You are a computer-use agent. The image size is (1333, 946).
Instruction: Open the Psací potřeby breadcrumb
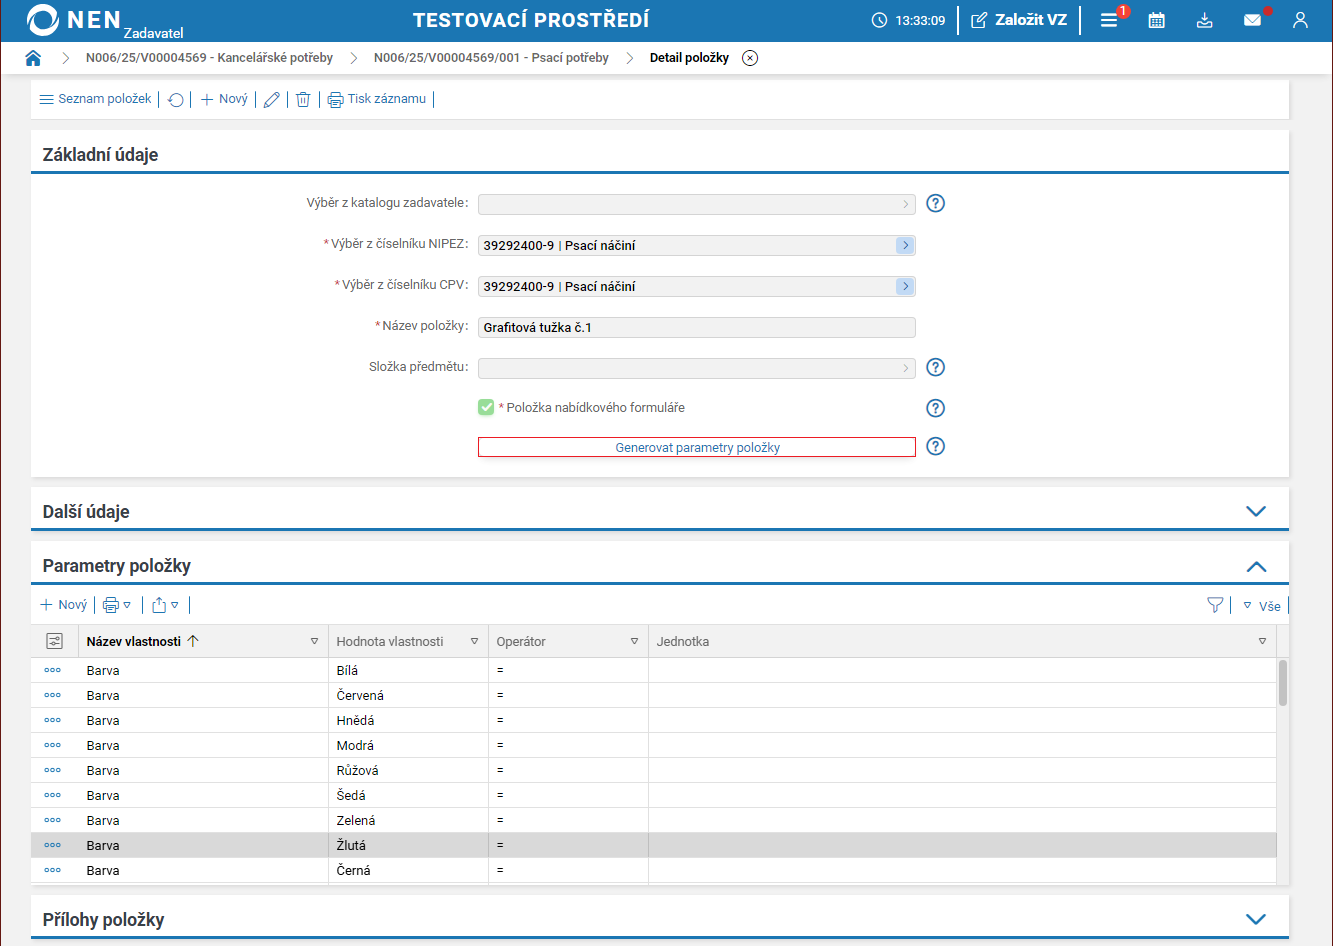491,58
